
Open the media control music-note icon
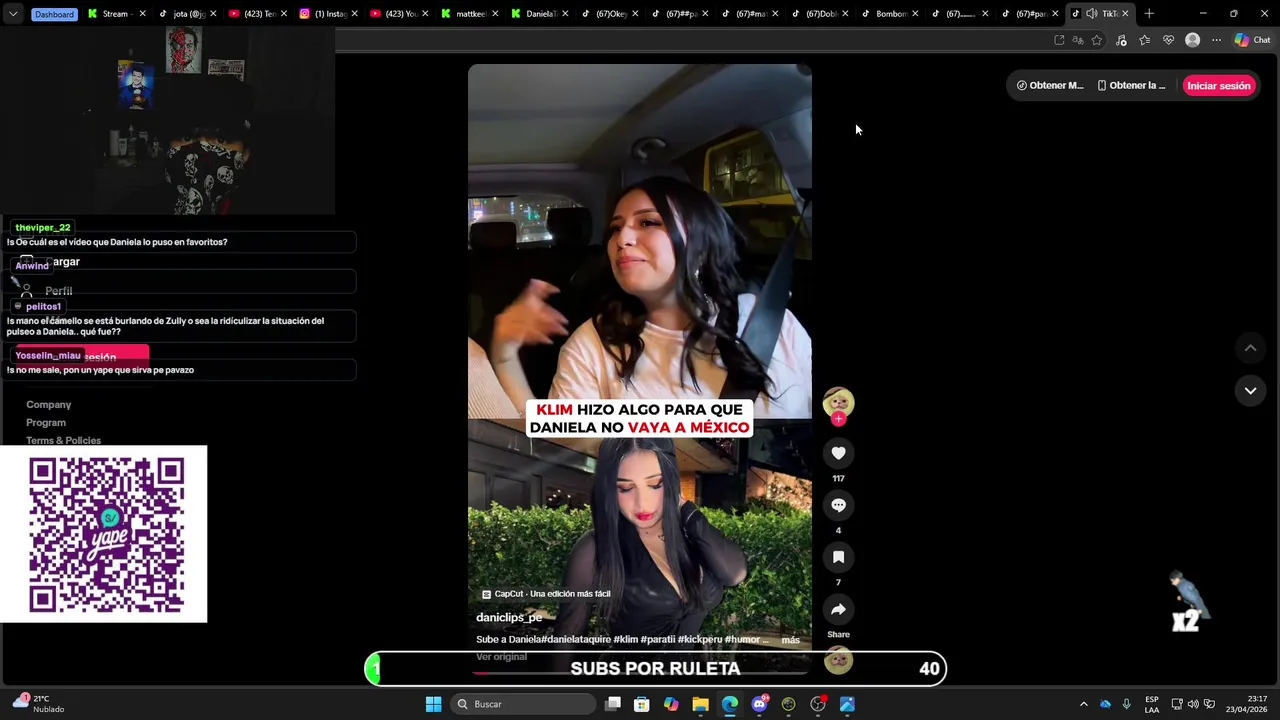[1121, 40]
